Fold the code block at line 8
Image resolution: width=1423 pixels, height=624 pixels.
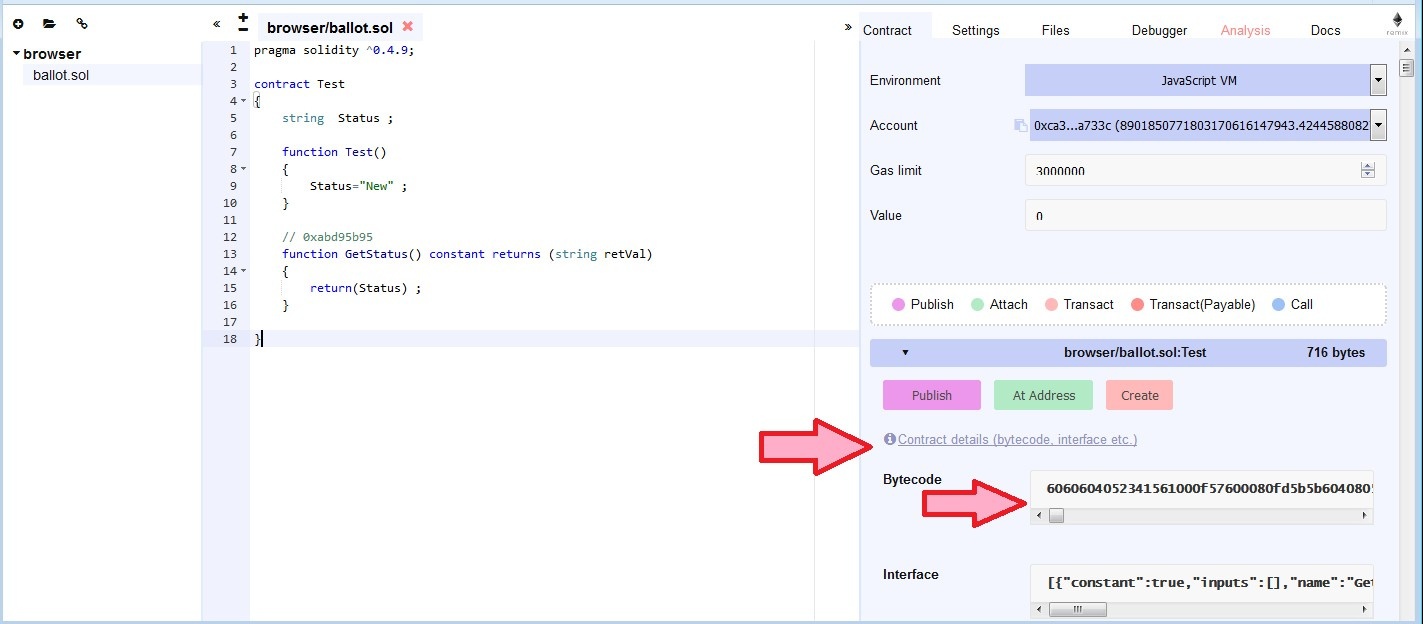[243, 169]
